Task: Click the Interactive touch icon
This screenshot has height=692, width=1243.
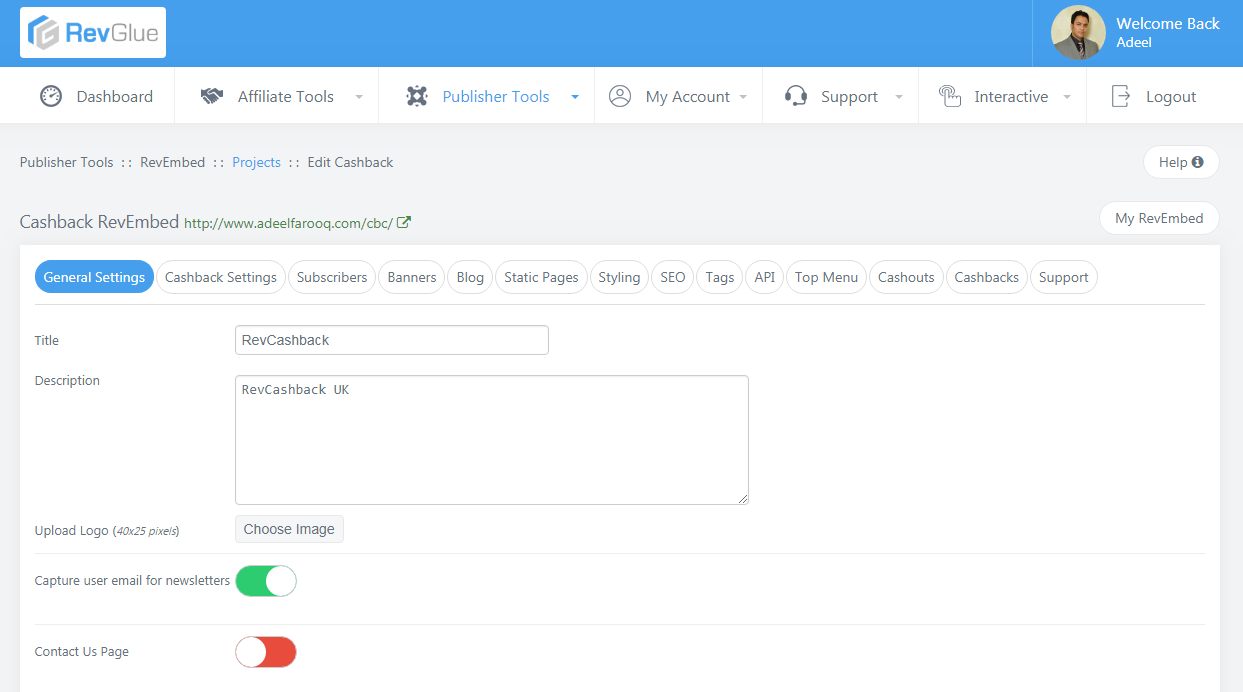Action: (x=949, y=96)
